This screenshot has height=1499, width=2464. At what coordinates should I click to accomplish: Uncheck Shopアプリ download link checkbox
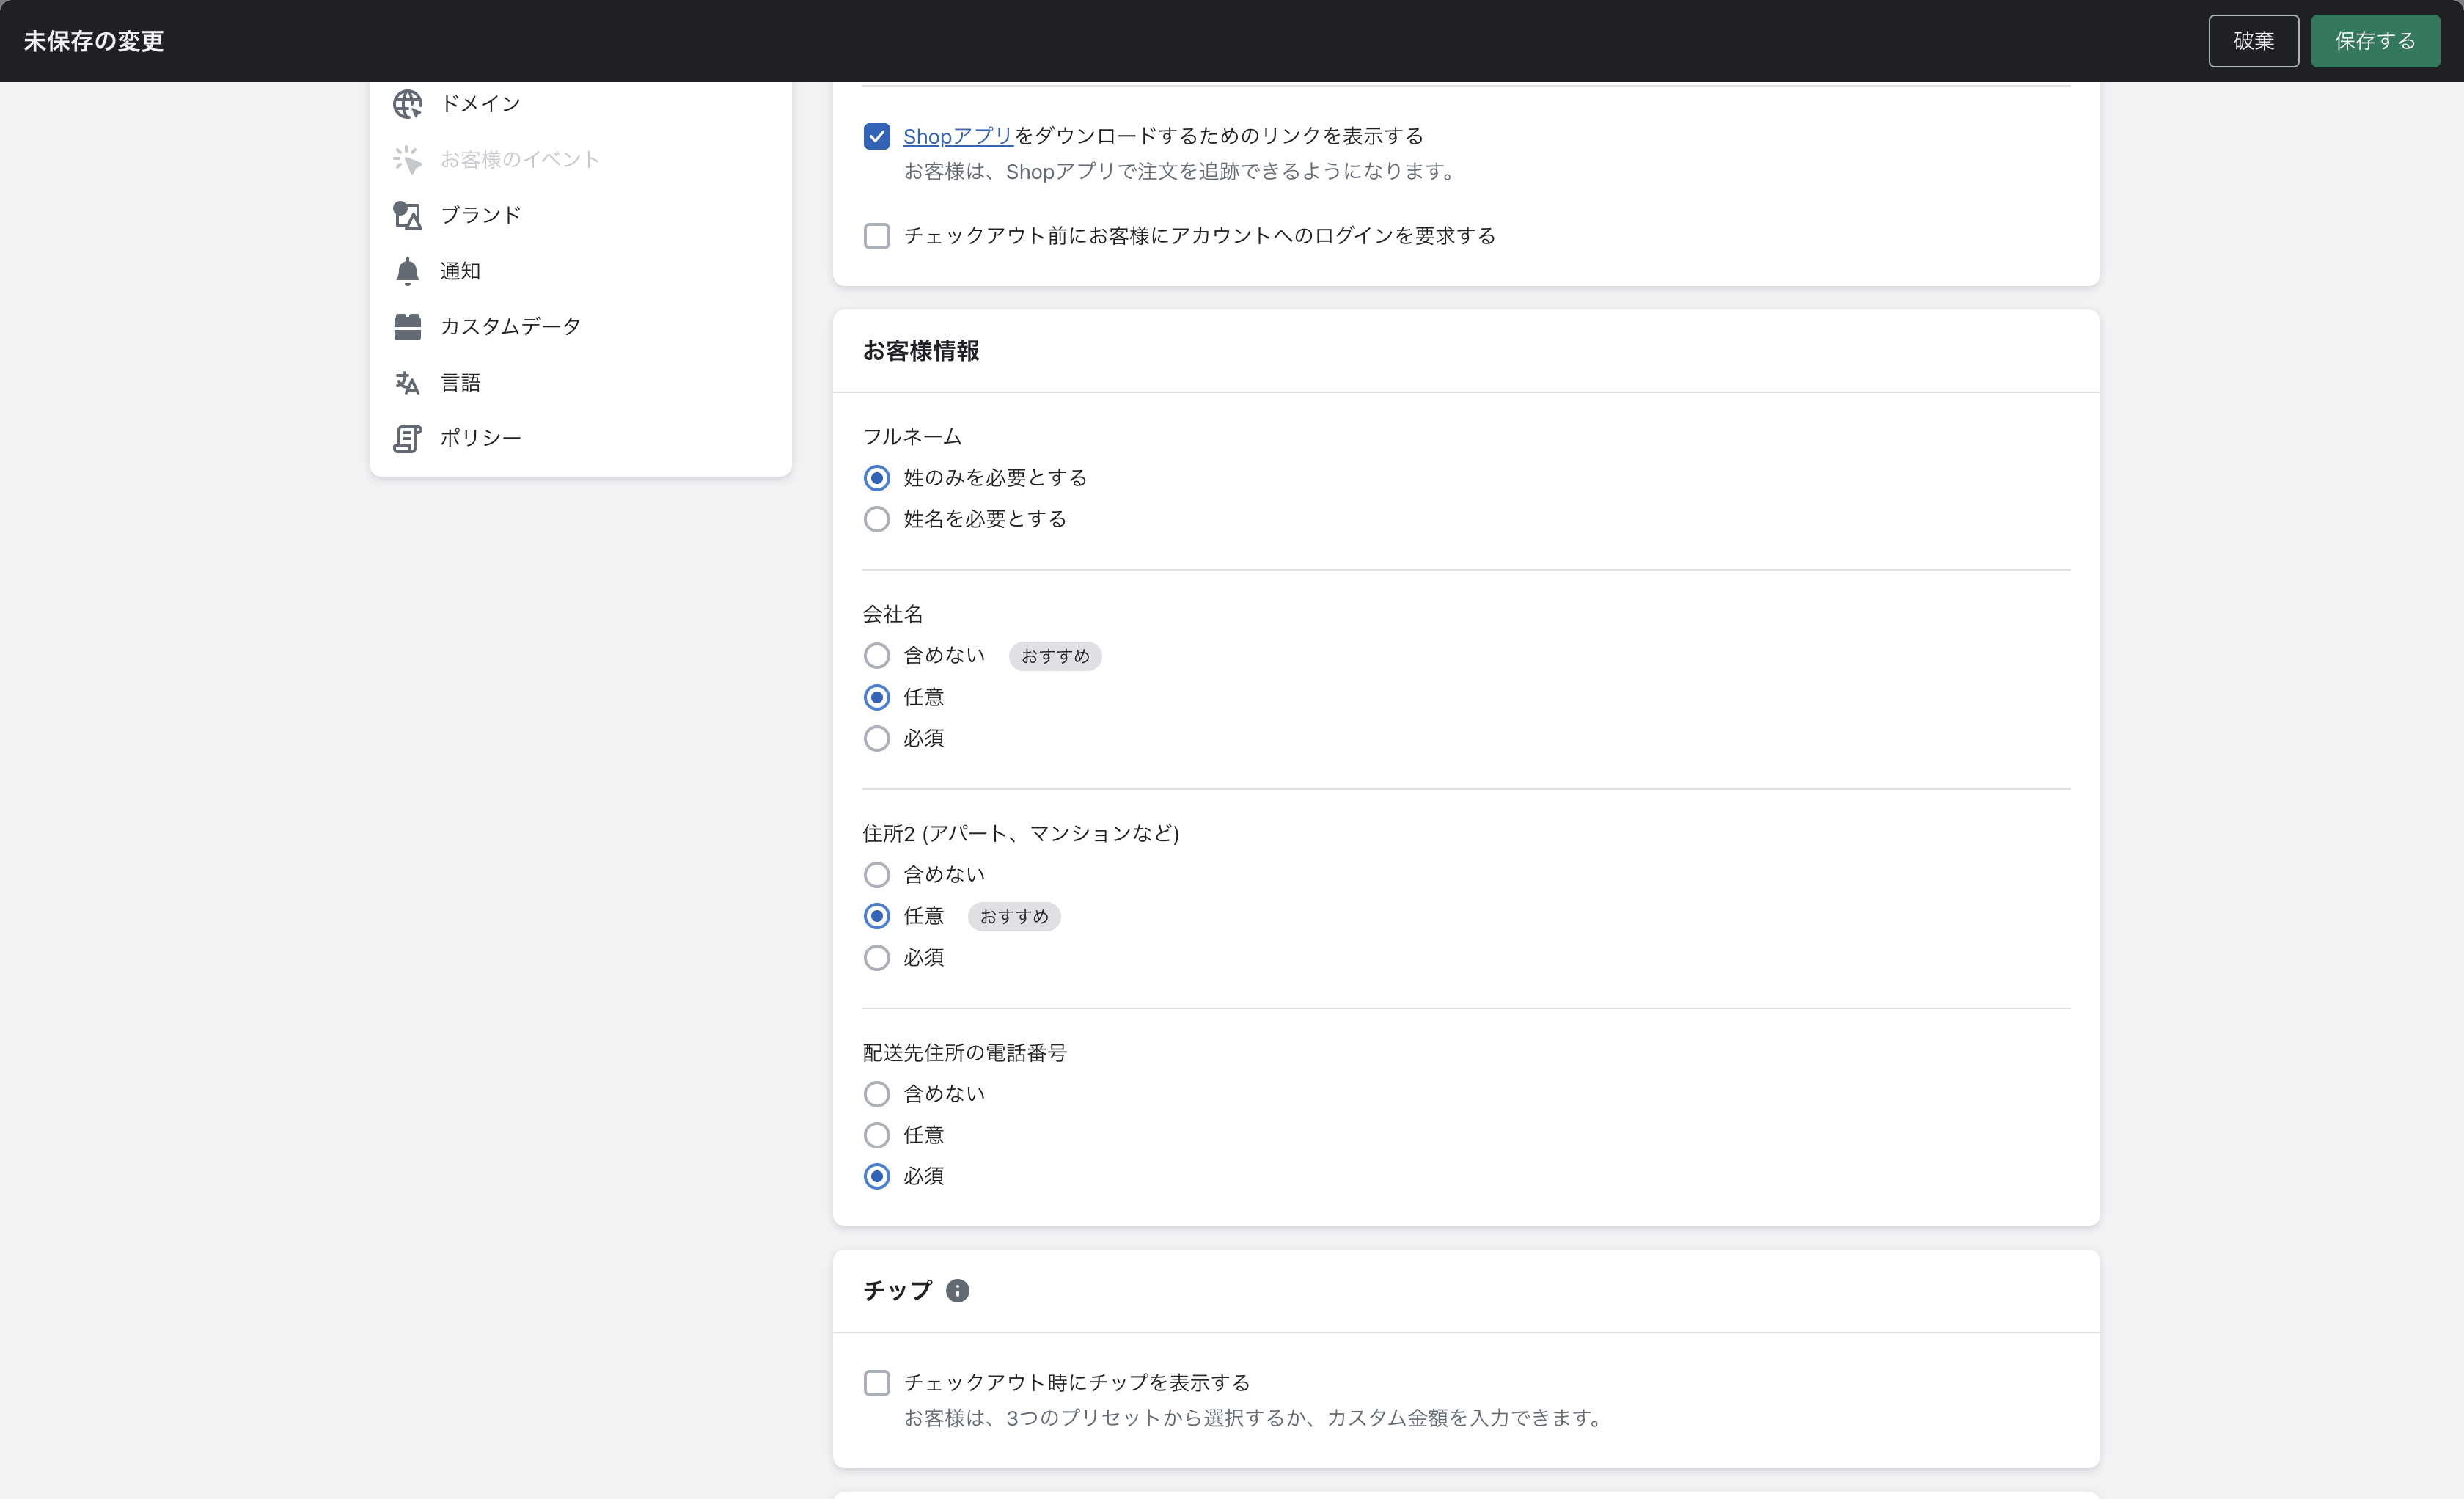877,136
